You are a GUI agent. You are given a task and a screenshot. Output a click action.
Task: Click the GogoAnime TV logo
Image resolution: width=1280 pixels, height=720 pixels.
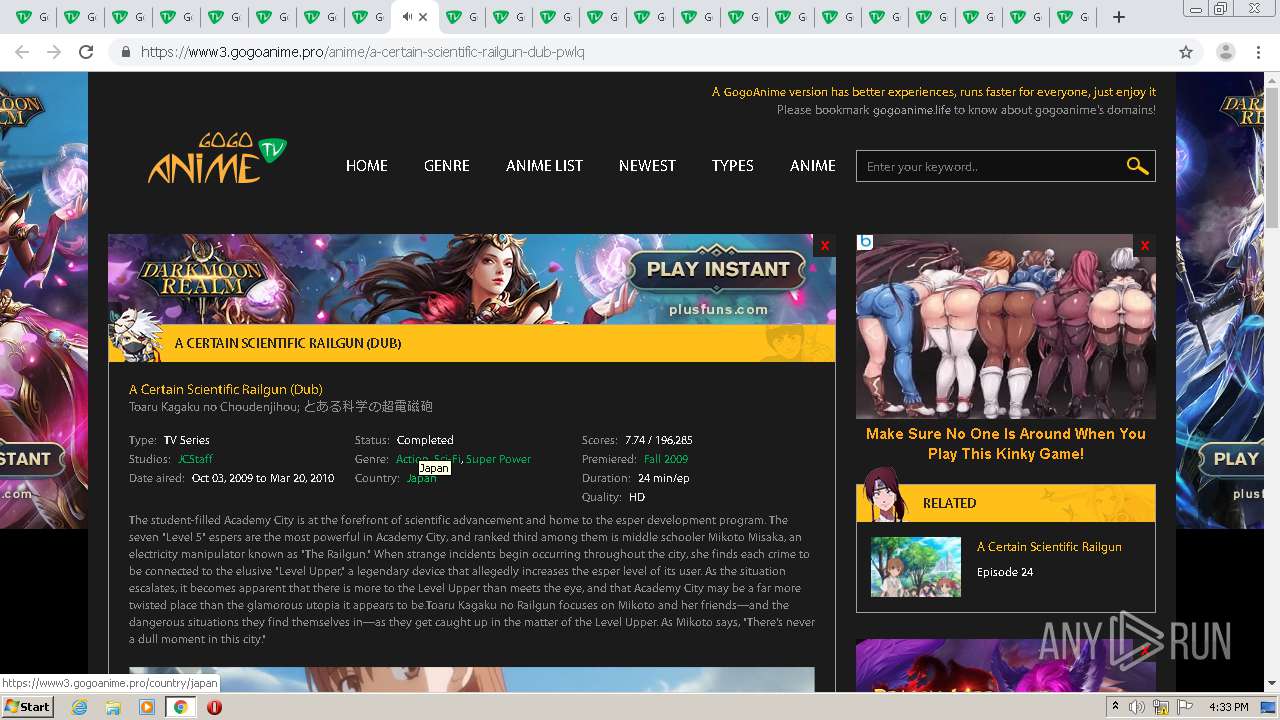(217, 158)
